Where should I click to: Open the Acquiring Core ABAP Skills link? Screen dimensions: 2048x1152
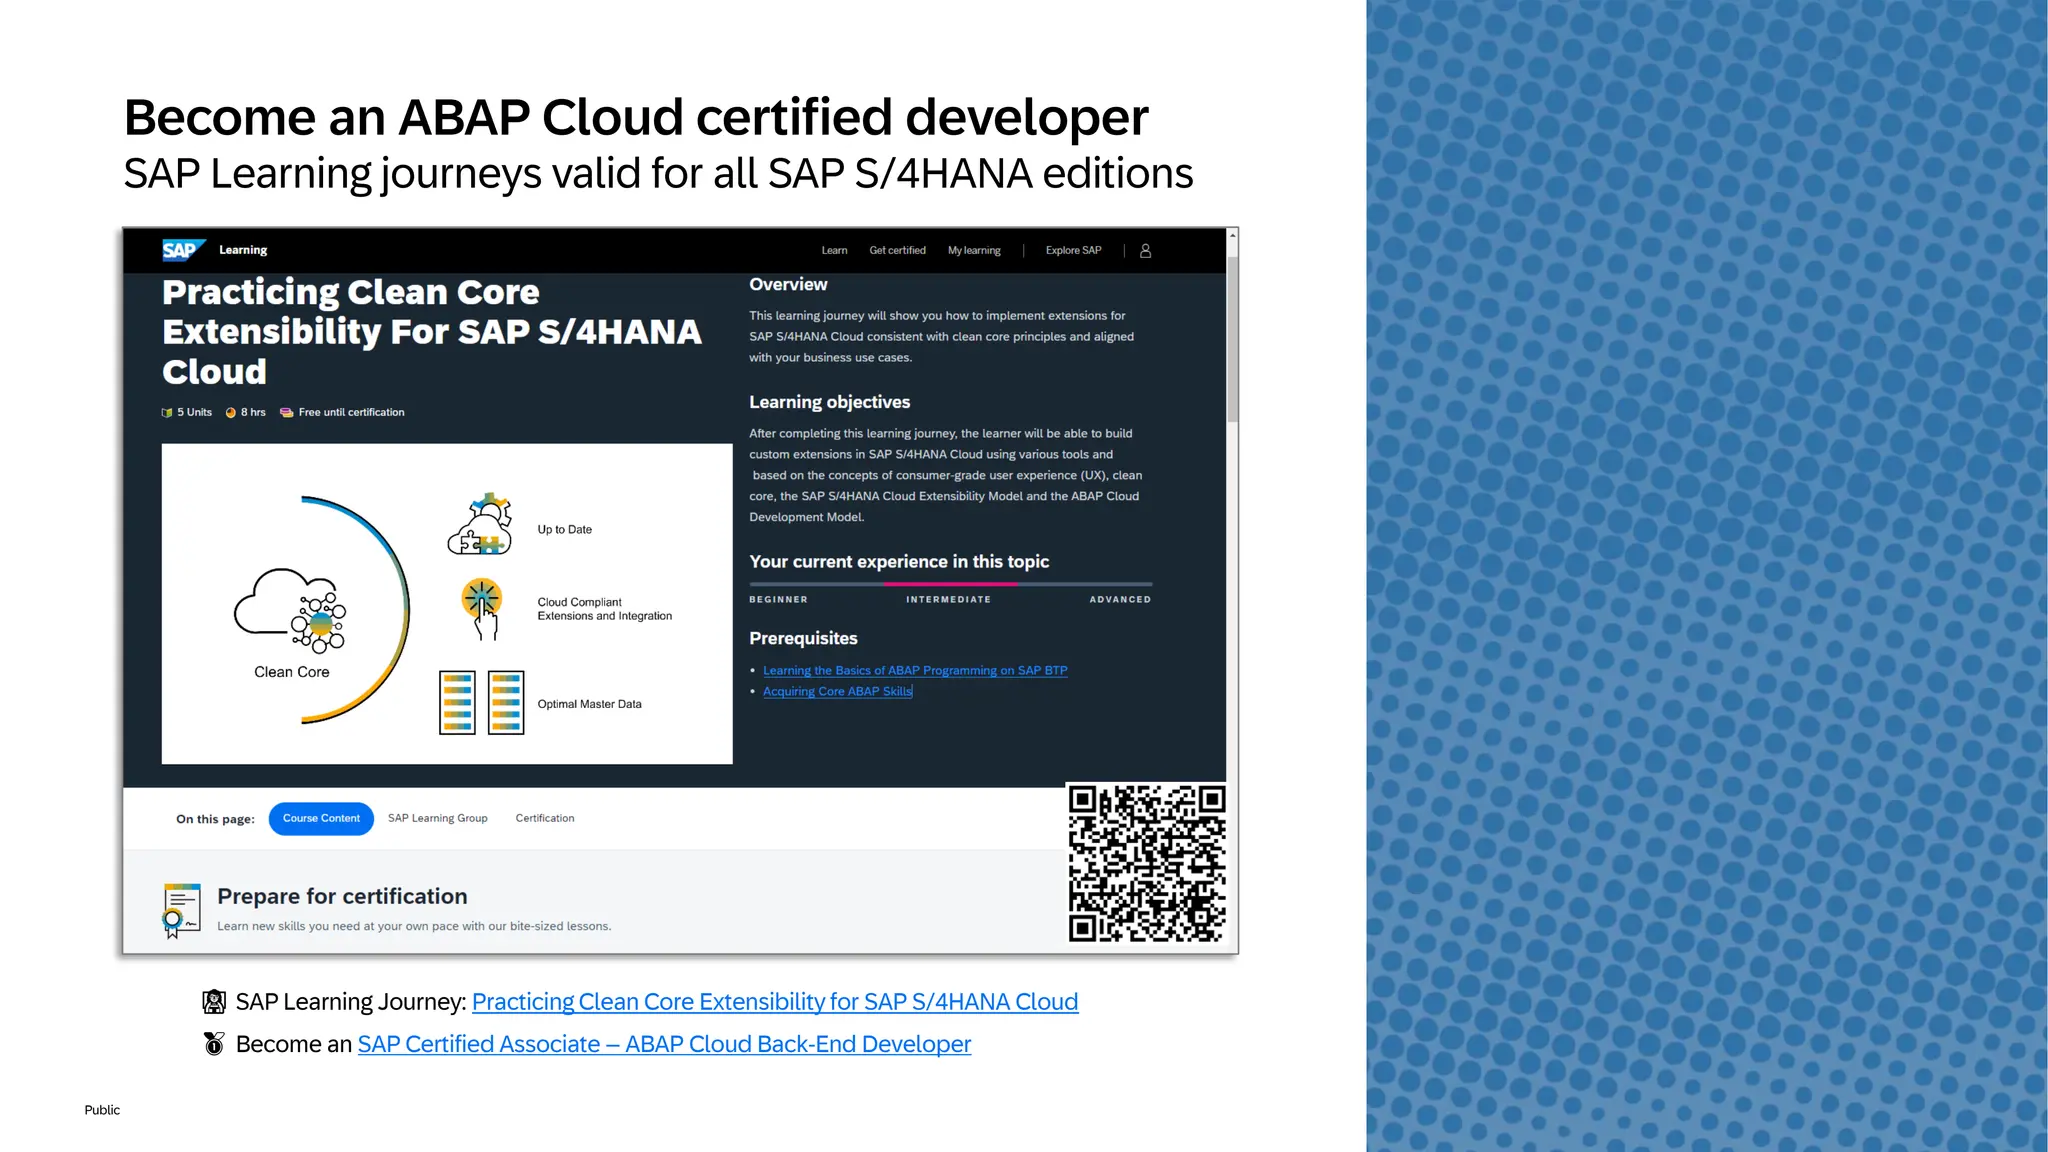point(838,691)
